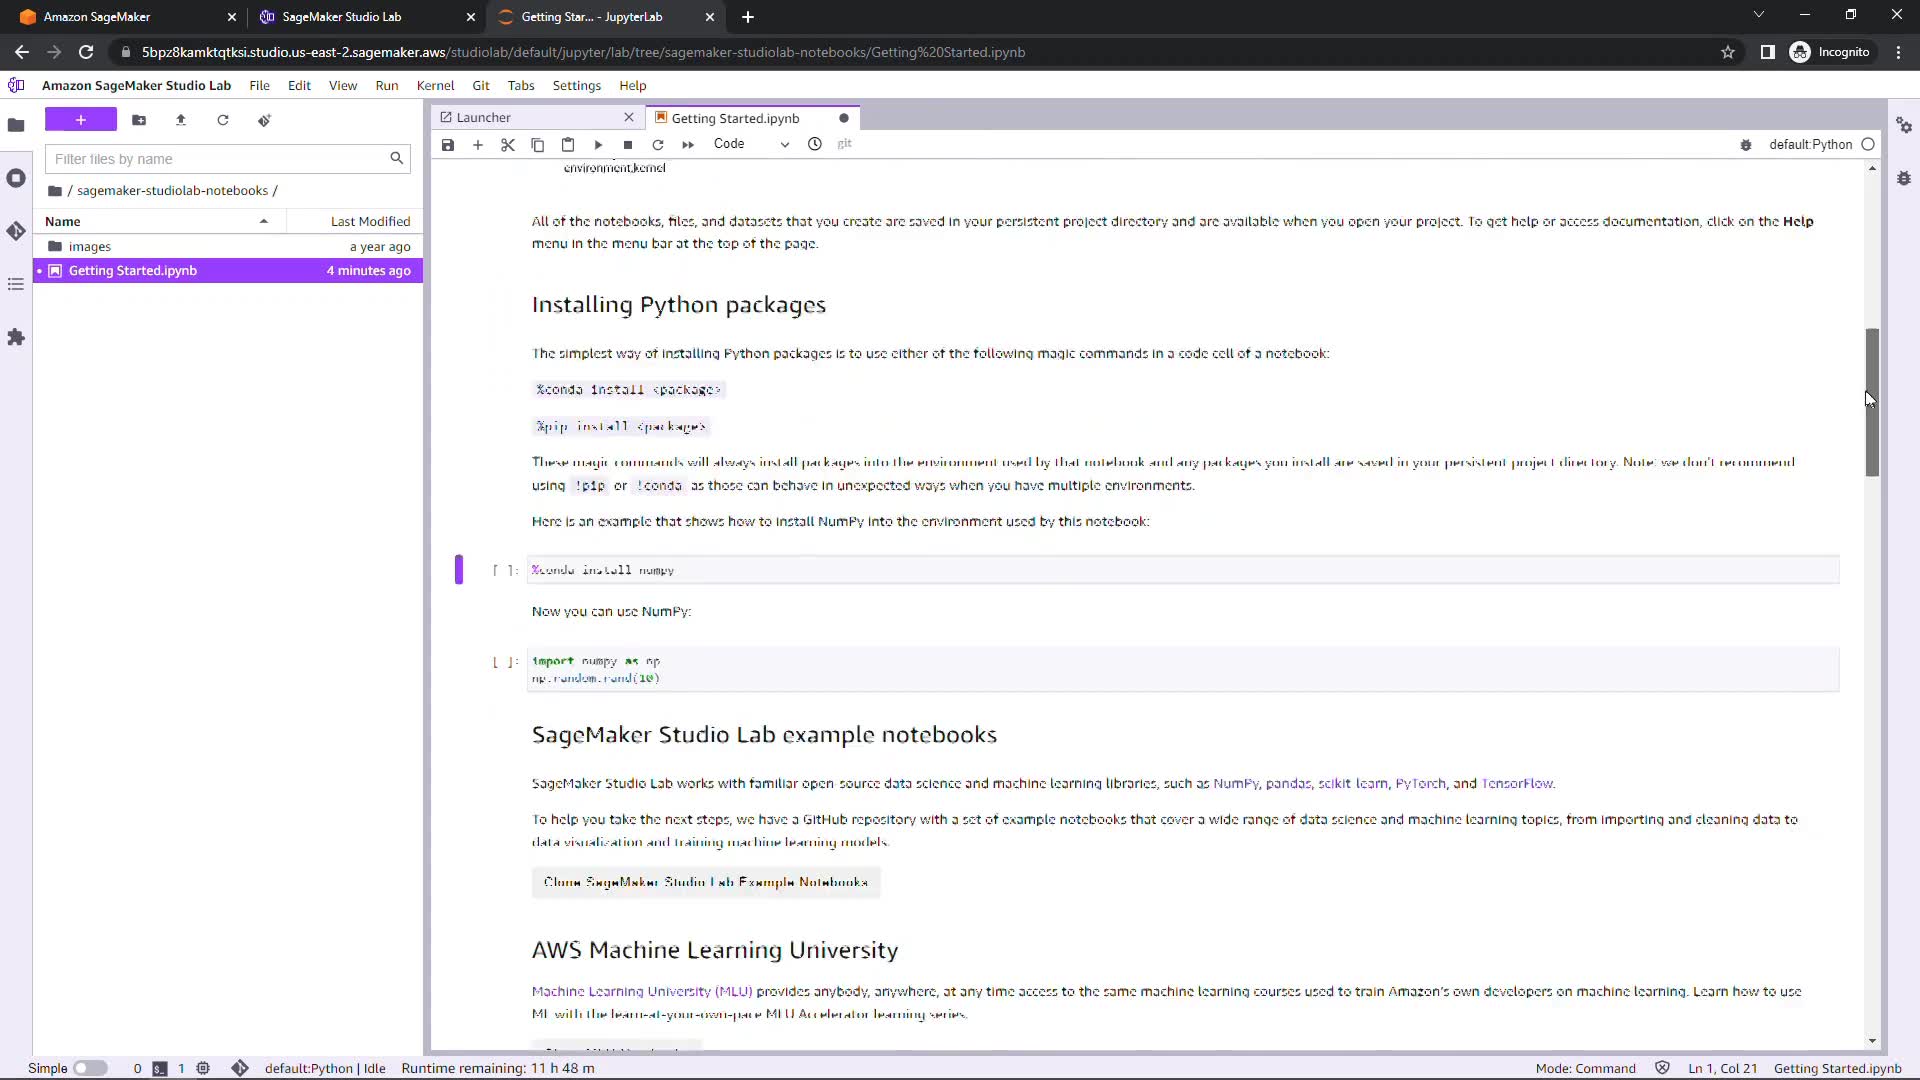Open the Machine Learning University (MLU) link
Viewport: 1920px width, 1080px height.
641,991
